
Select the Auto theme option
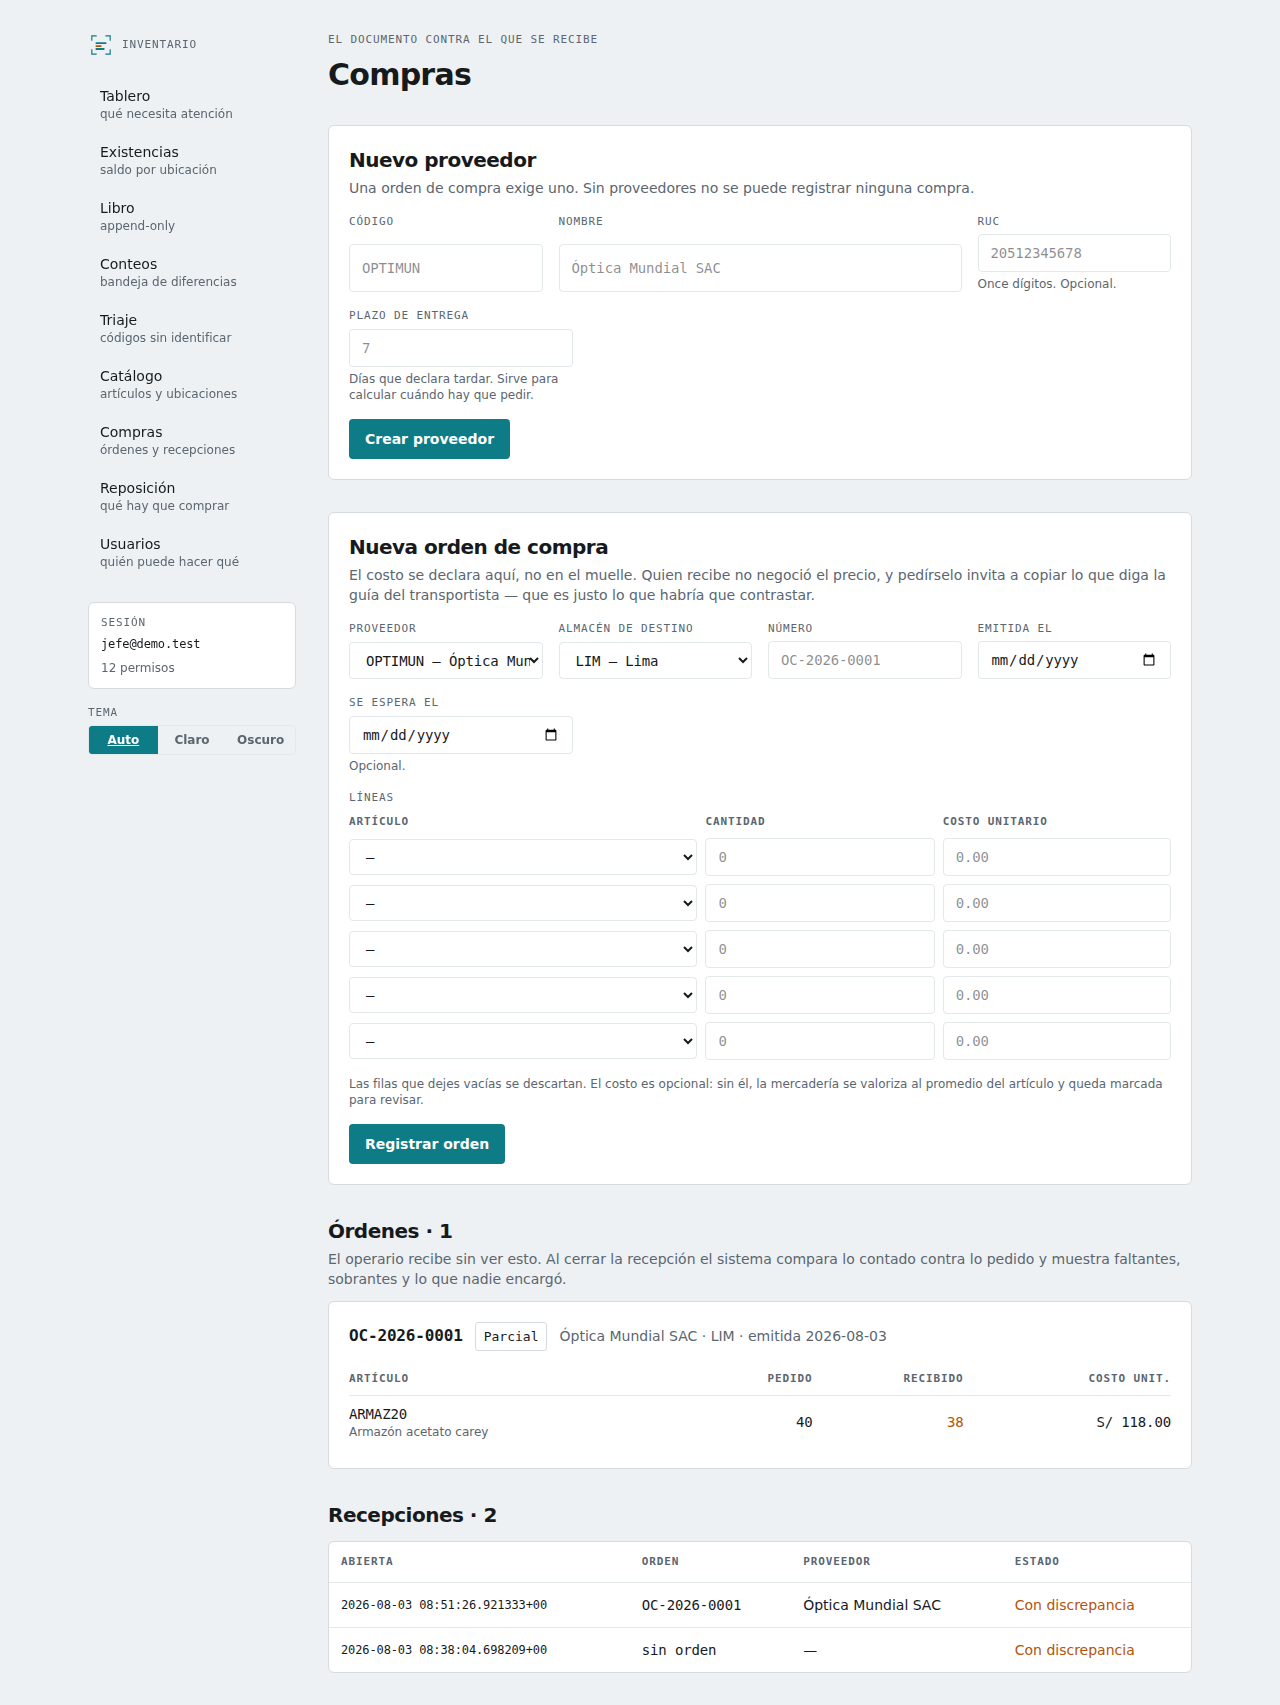[123, 740]
